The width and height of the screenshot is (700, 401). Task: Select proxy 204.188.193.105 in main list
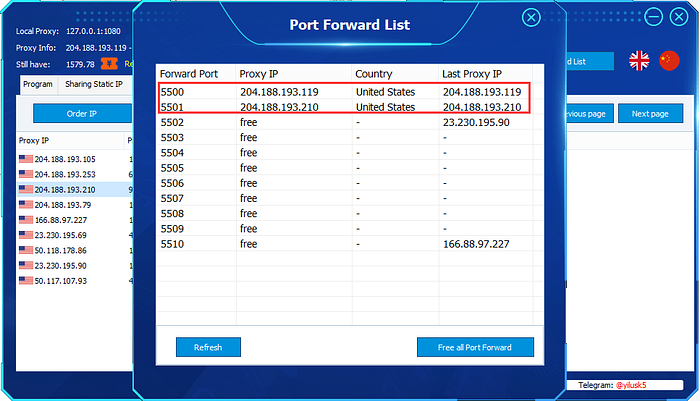tap(75, 159)
